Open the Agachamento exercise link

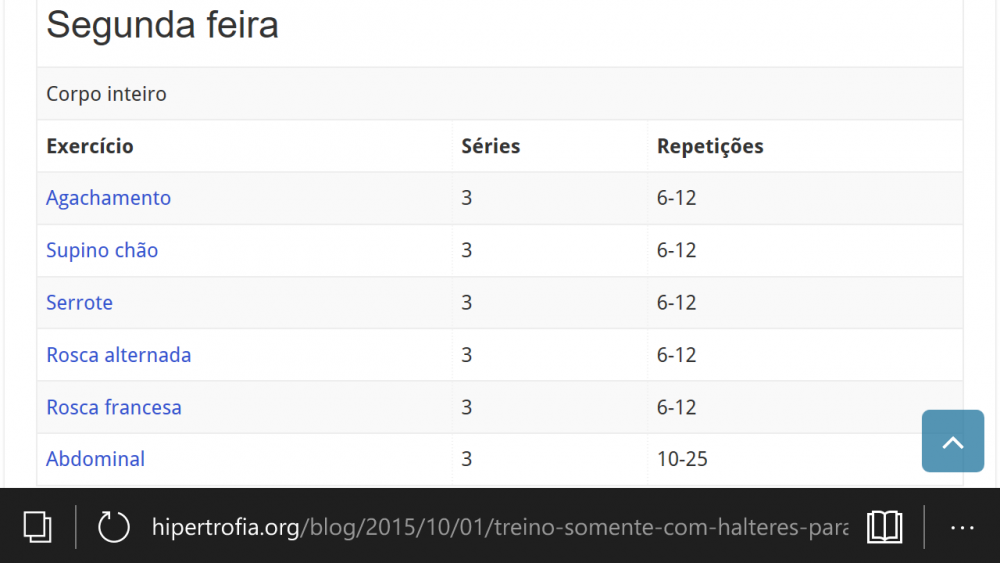(x=108, y=198)
